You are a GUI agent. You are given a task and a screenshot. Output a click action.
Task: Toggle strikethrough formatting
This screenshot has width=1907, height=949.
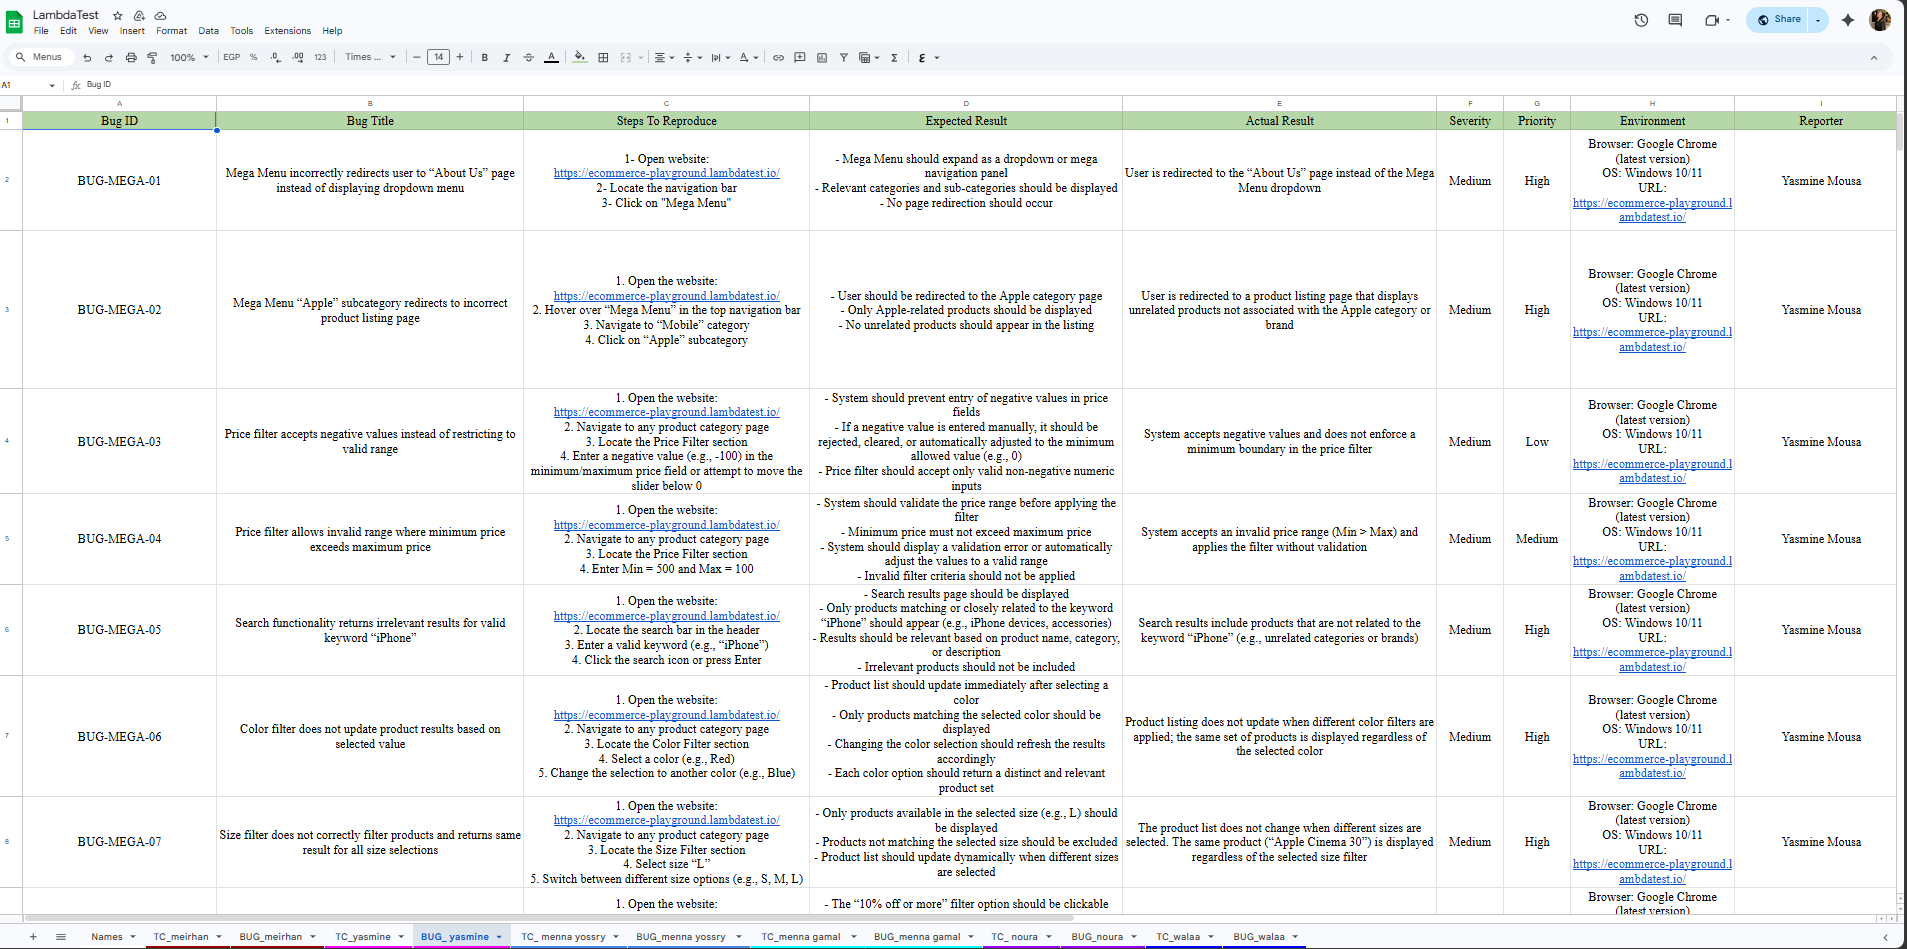(x=528, y=58)
